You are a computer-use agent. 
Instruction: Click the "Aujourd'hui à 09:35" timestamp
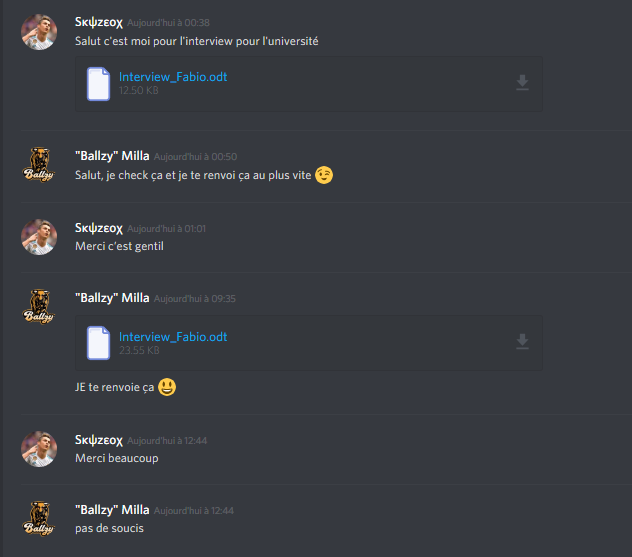(195, 299)
